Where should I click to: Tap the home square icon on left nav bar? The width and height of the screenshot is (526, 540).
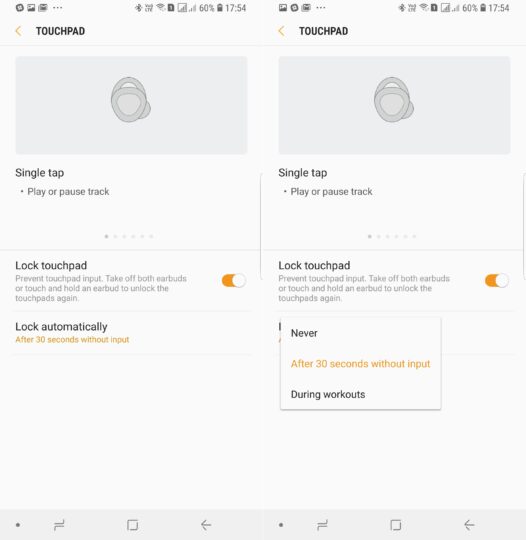[133, 525]
